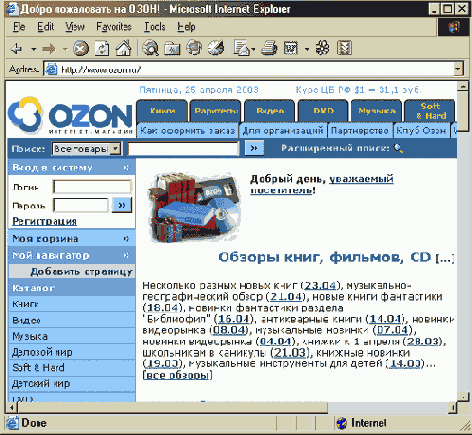Go forward with the Forward arrow

(49, 49)
